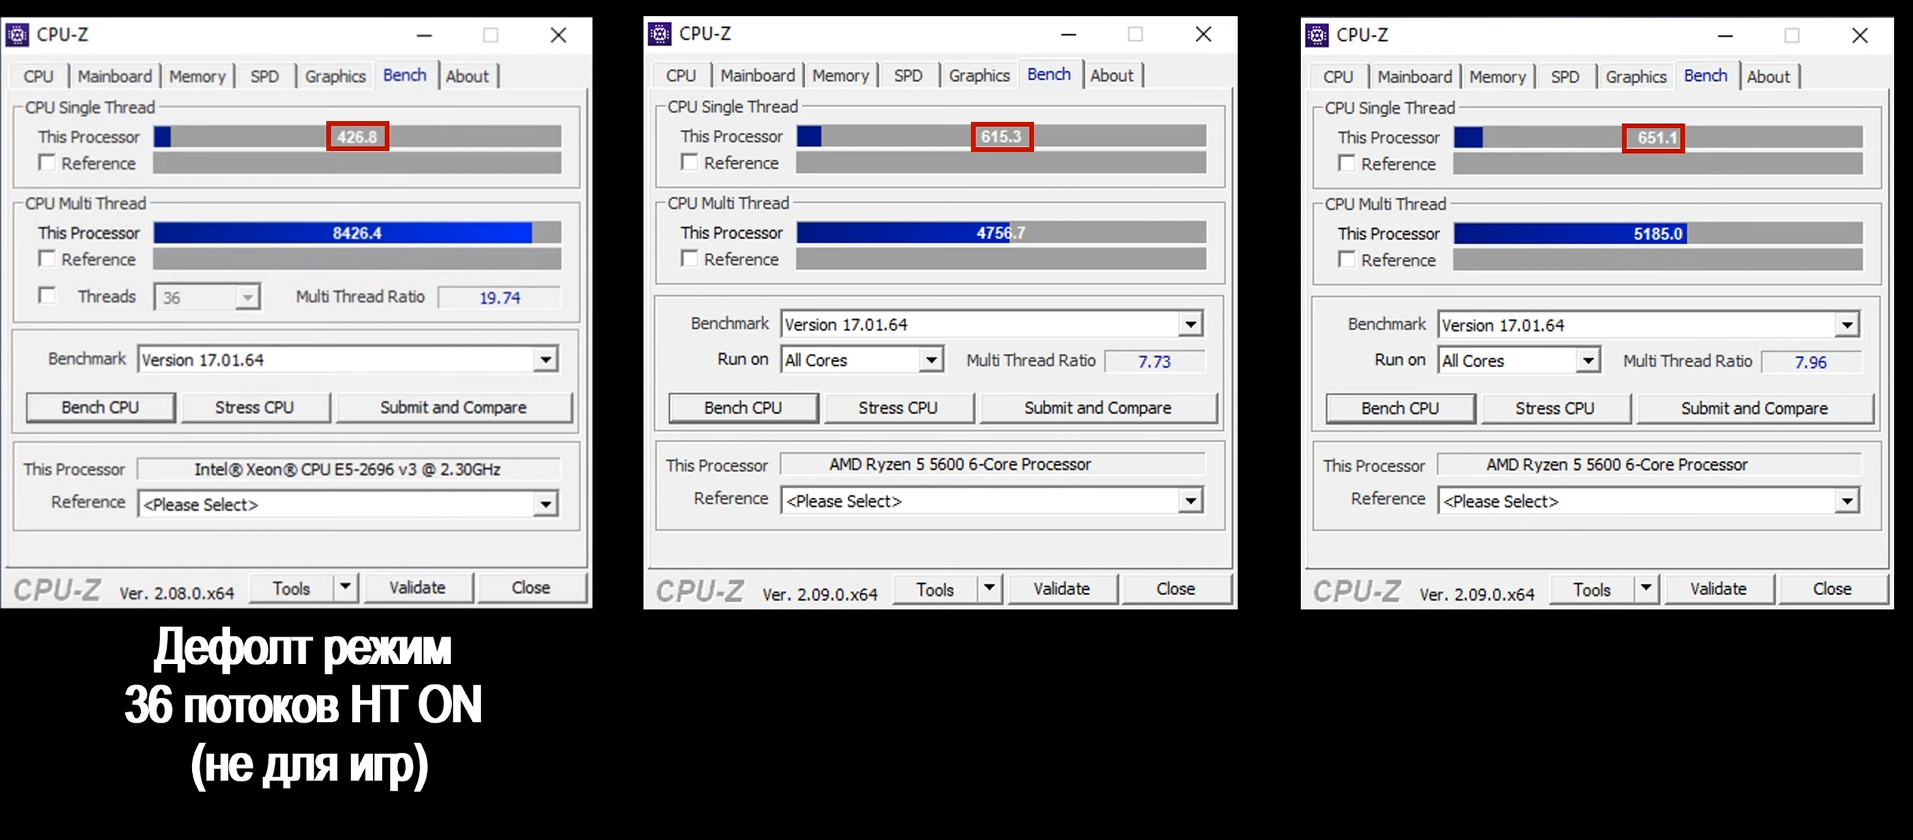Click Validate in the 615.3 score window

(x=1061, y=588)
